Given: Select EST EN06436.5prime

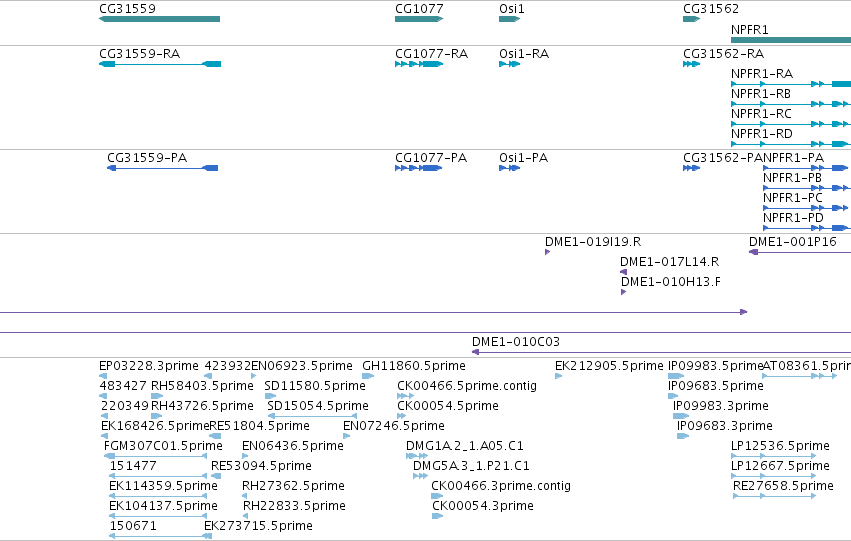Looking at the screenshot, I should pyautogui.click(x=245, y=456).
